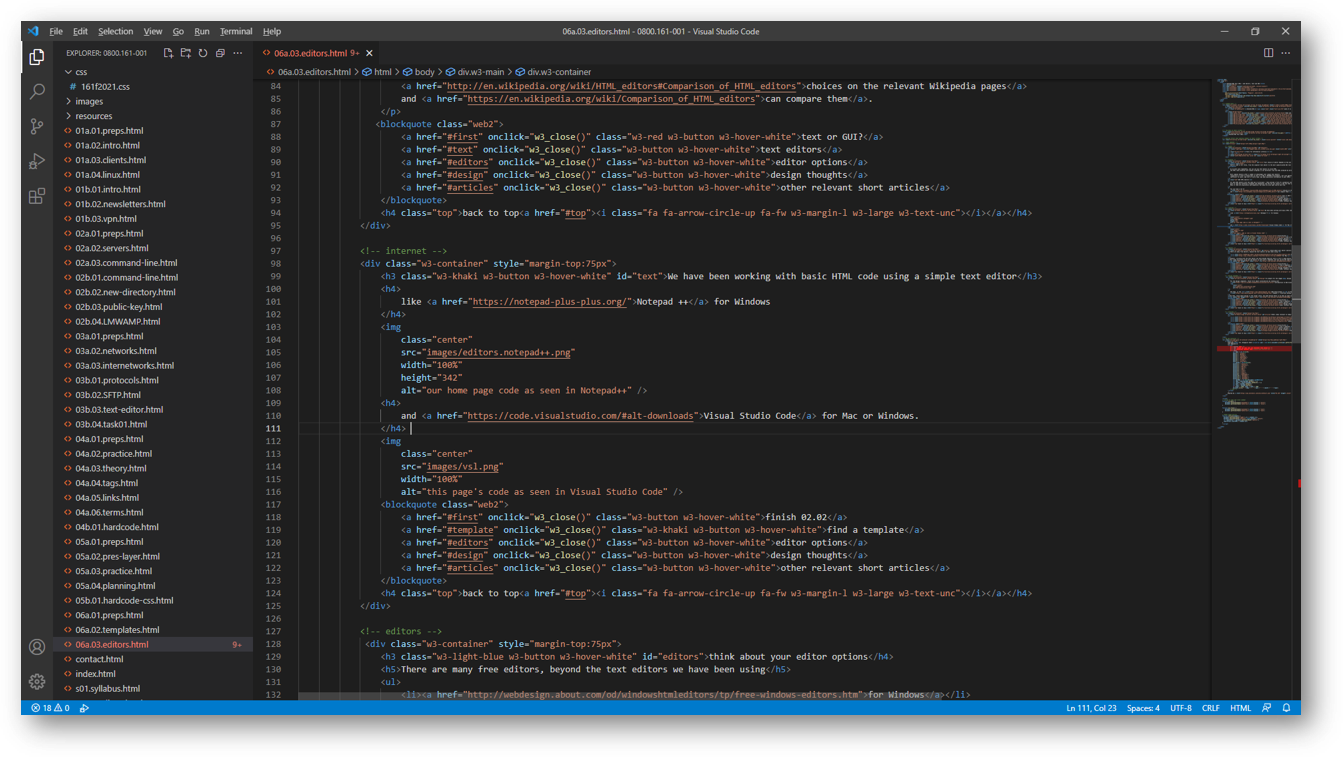Collapse the css folder
This screenshot has width=1343, height=757.
pos(80,72)
